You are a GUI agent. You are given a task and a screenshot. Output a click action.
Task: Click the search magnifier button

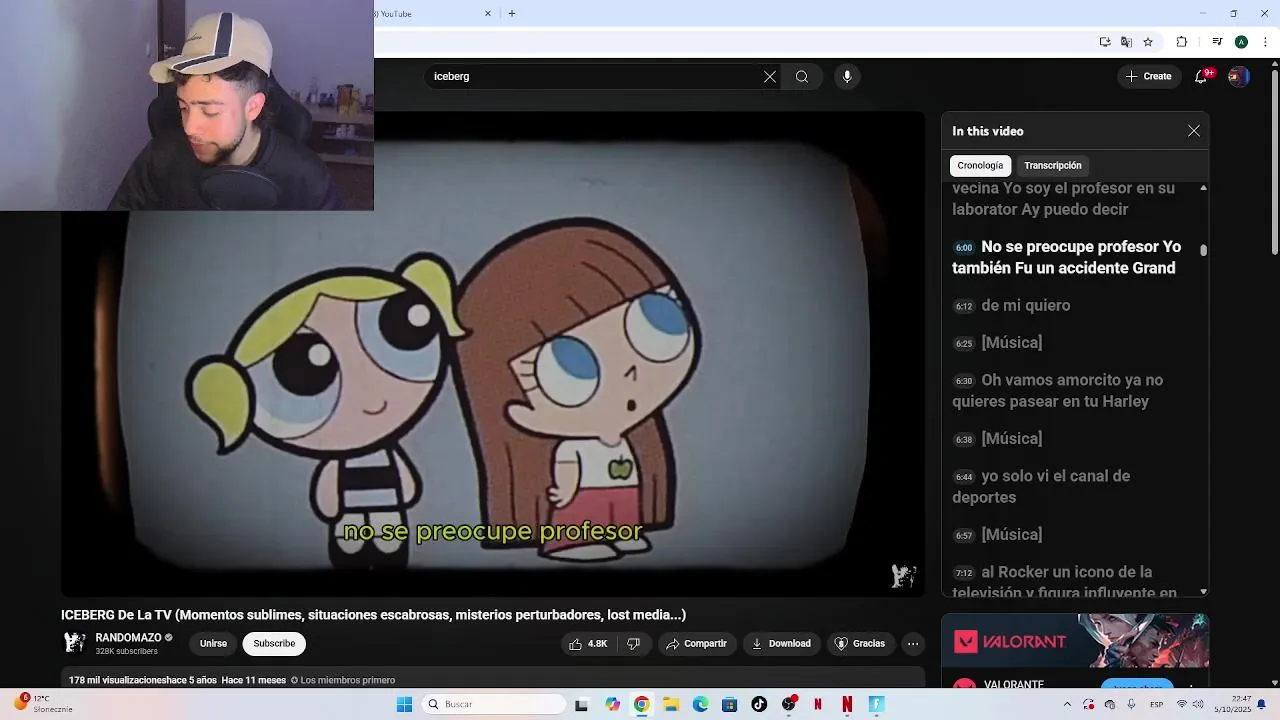[802, 77]
